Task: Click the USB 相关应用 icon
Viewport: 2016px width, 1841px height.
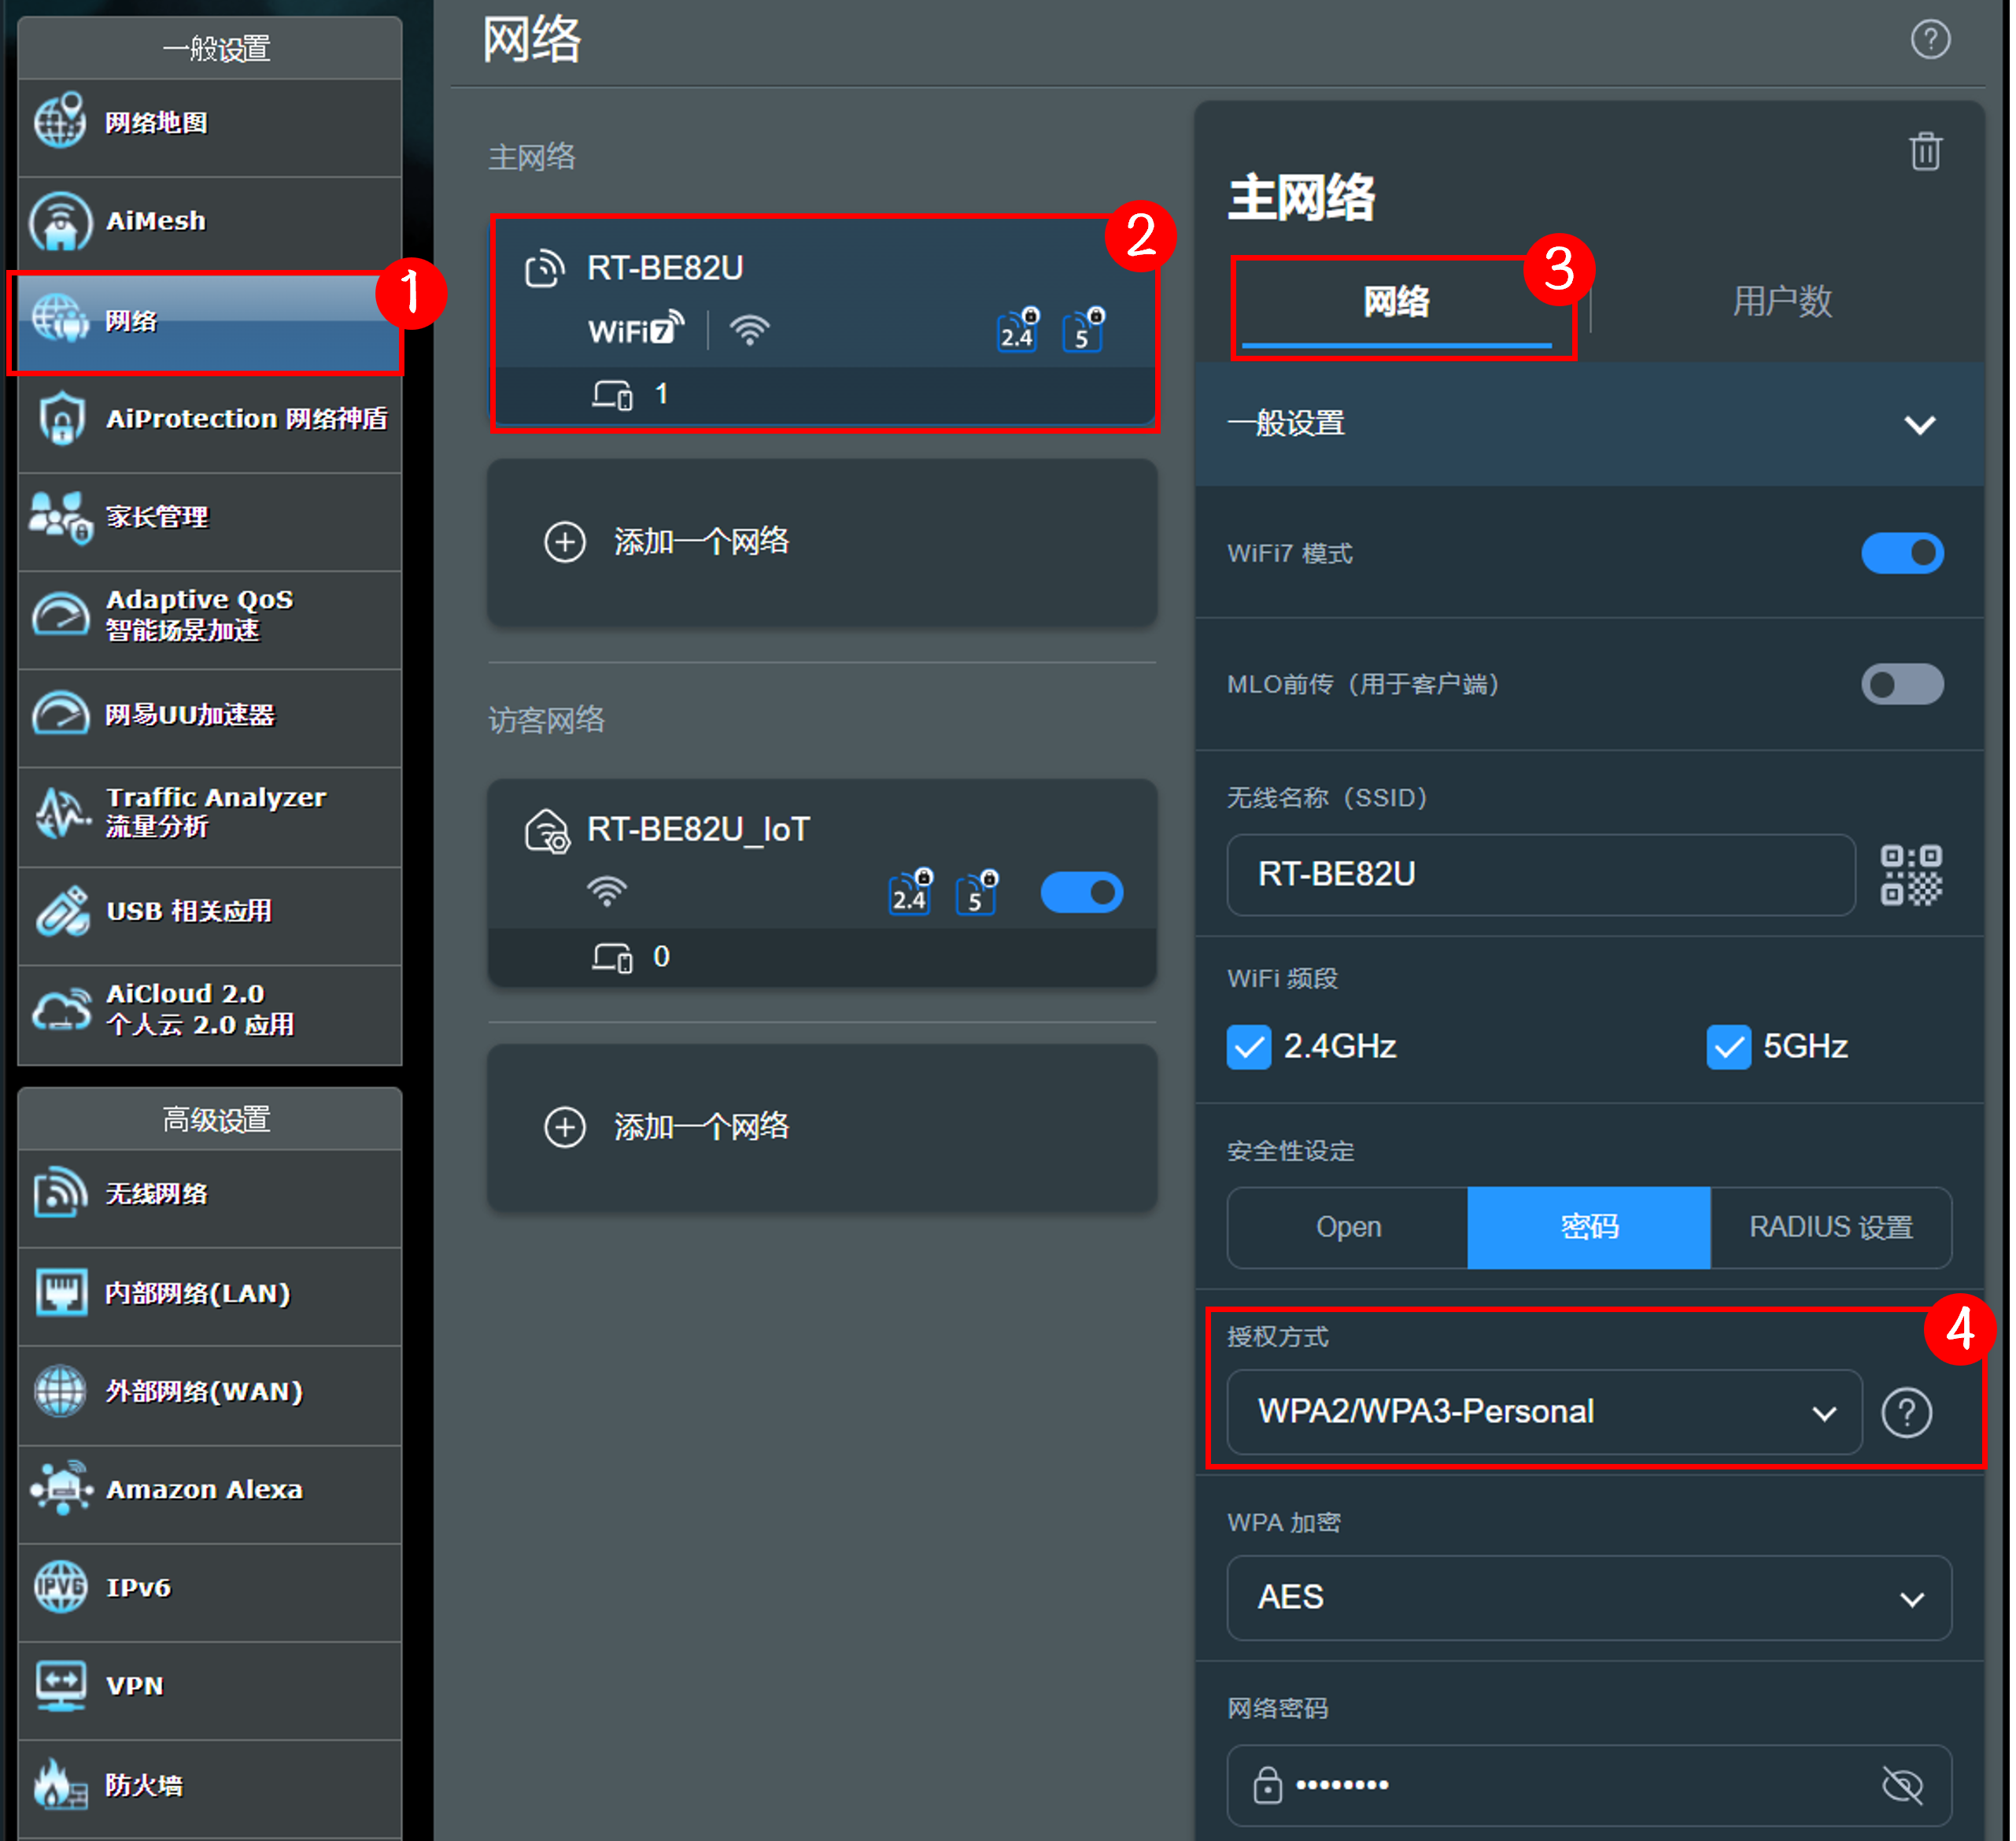Action: pyautogui.click(x=61, y=912)
